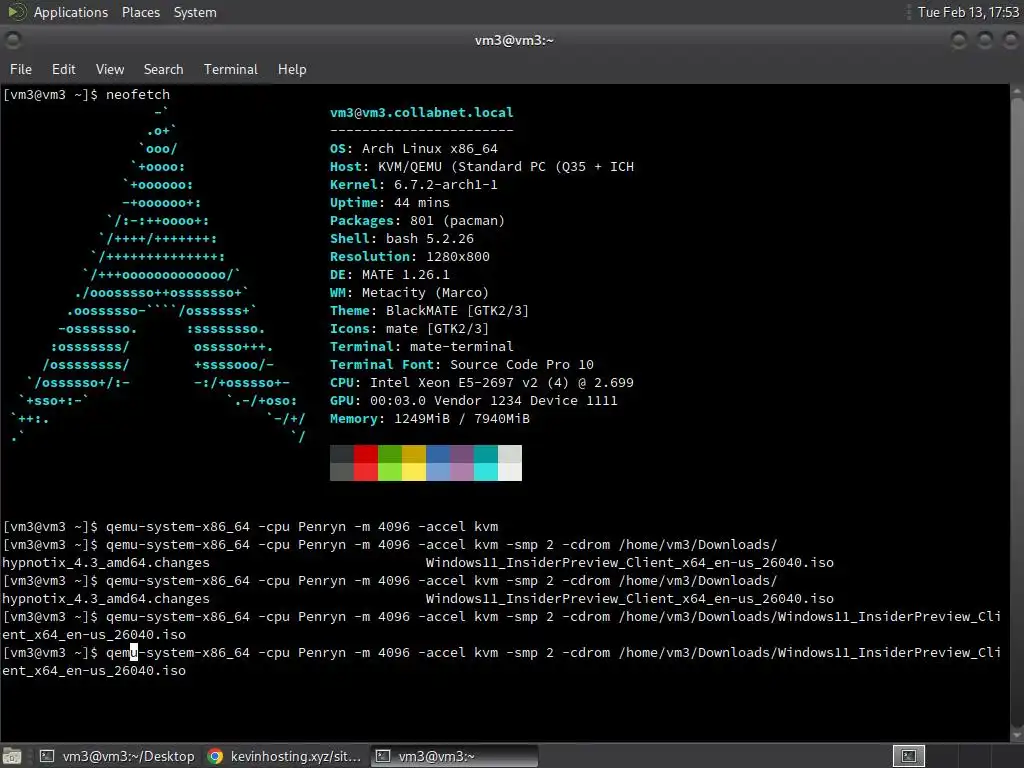Click the Applications menu logo icon
The height and width of the screenshot is (768, 1024).
[x=16, y=12]
